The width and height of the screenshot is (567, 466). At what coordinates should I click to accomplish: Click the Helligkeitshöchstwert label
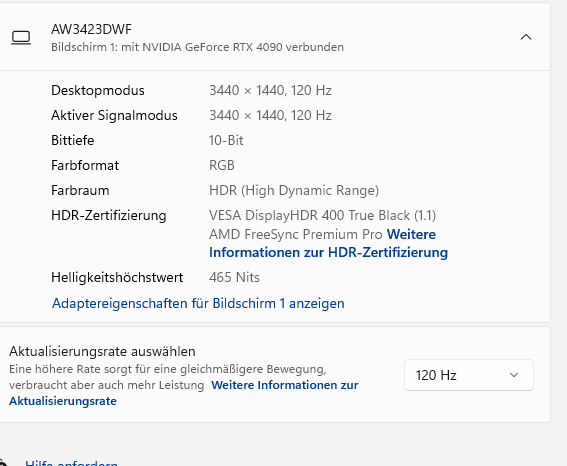tap(117, 277)
